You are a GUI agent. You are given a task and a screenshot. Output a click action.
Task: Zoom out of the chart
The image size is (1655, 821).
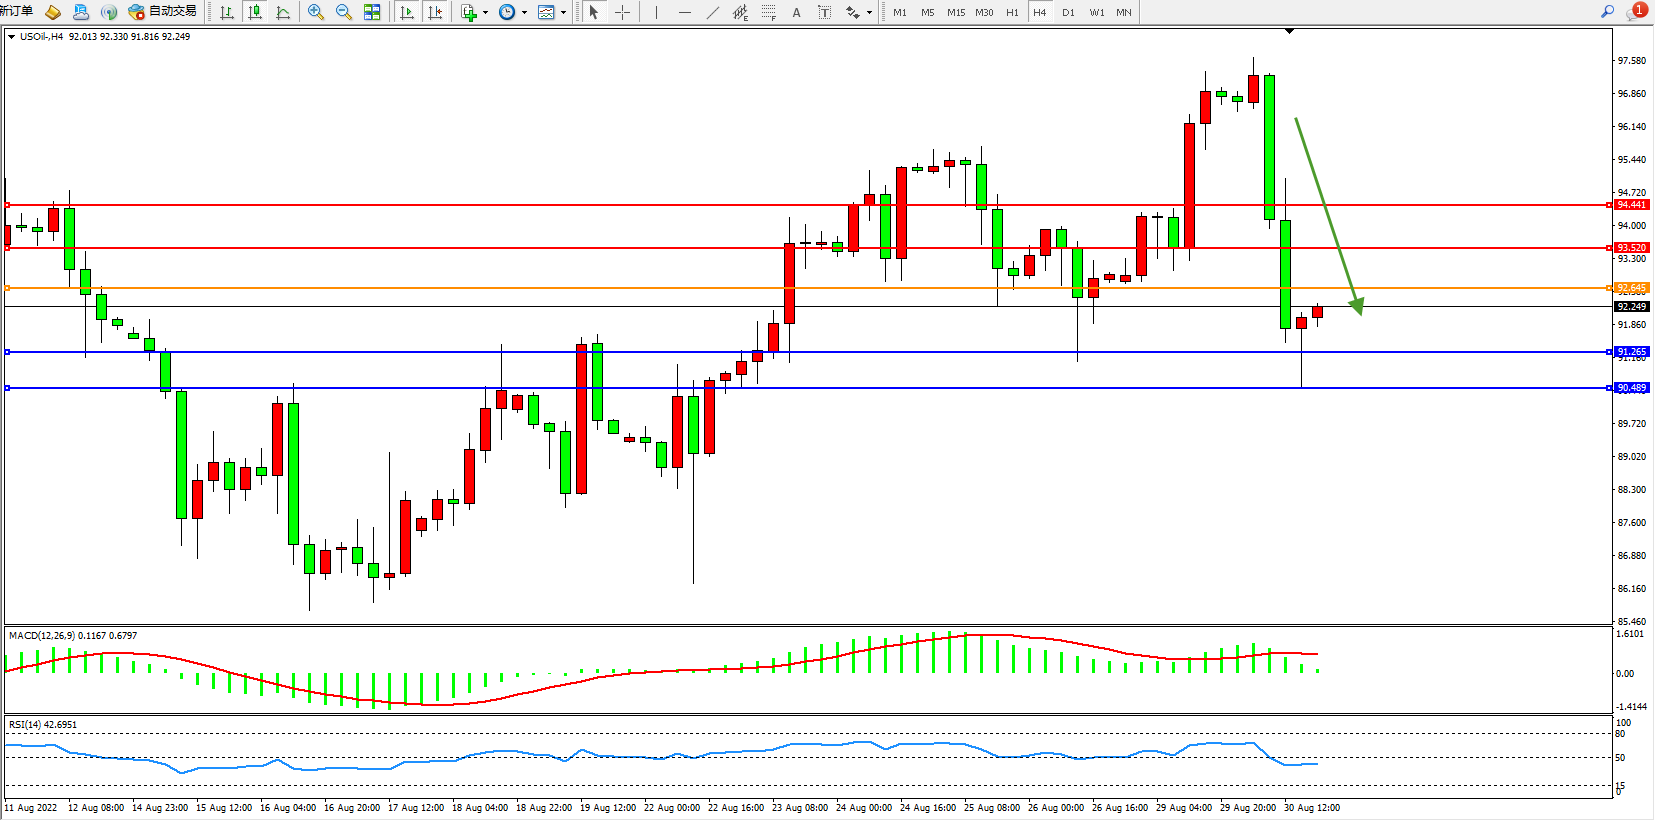click(344, 12)
